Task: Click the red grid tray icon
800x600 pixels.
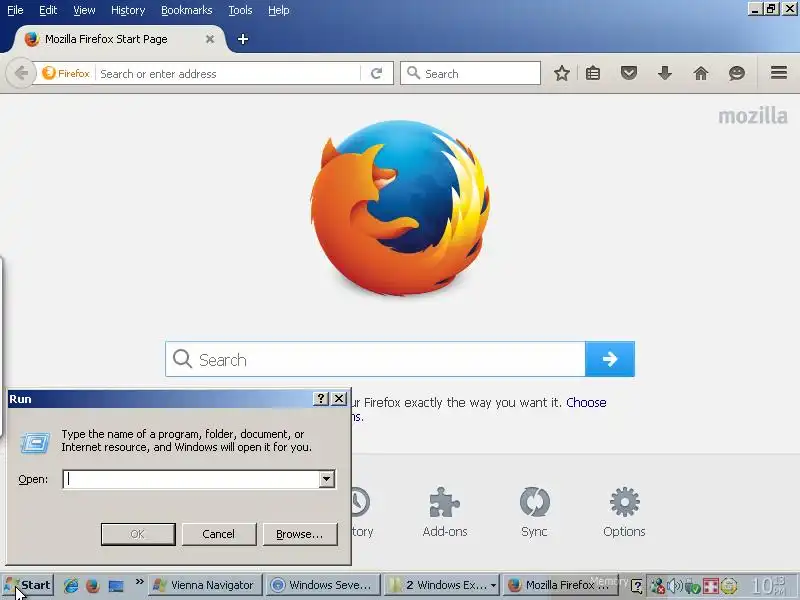Action: click(x=710, y=586)
